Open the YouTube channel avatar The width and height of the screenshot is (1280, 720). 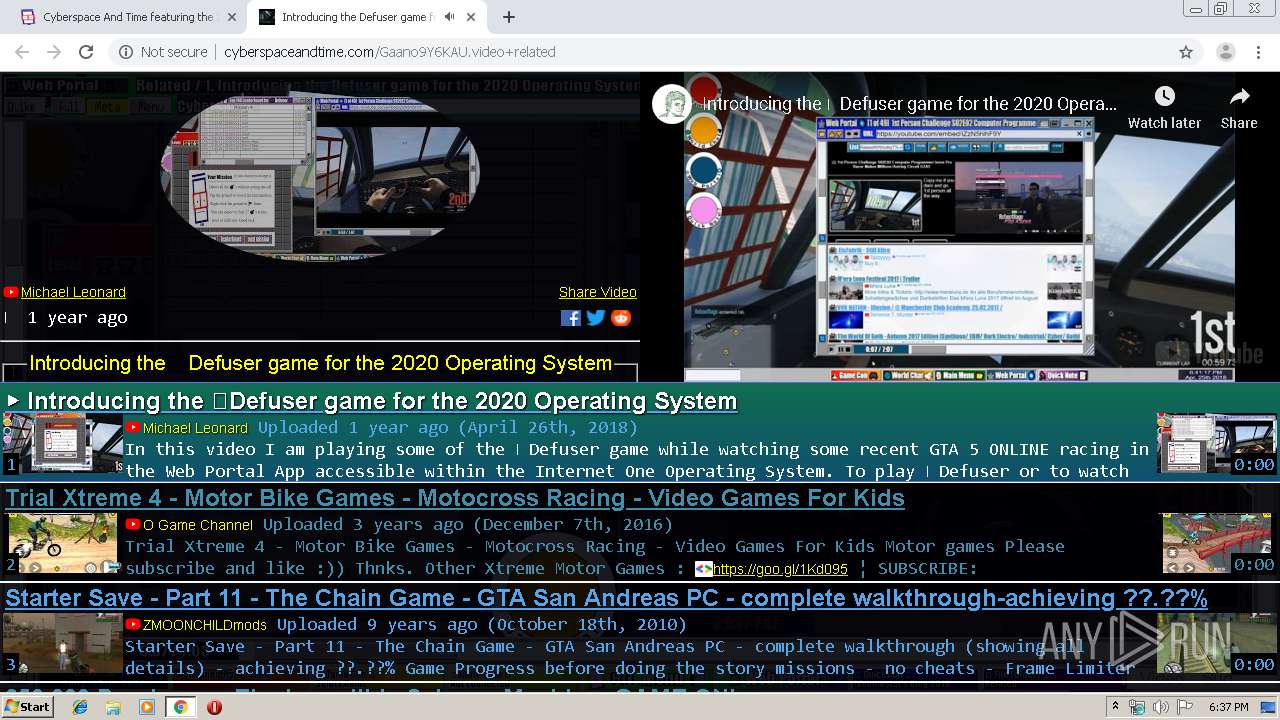[x=672, y=104]
